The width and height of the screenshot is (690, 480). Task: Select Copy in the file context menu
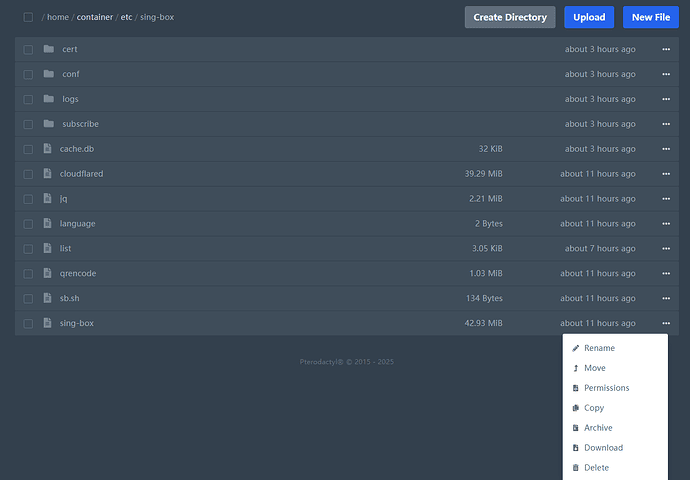tap(594, 408)
